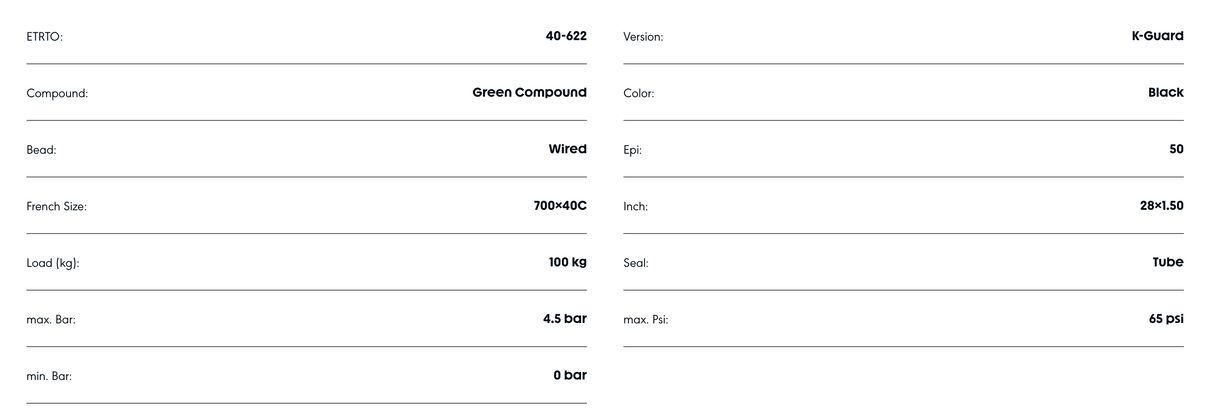Viewport: 1214px width, 416px height.
Task: Click the Black color value
Action: click(x=1165, y=93)
